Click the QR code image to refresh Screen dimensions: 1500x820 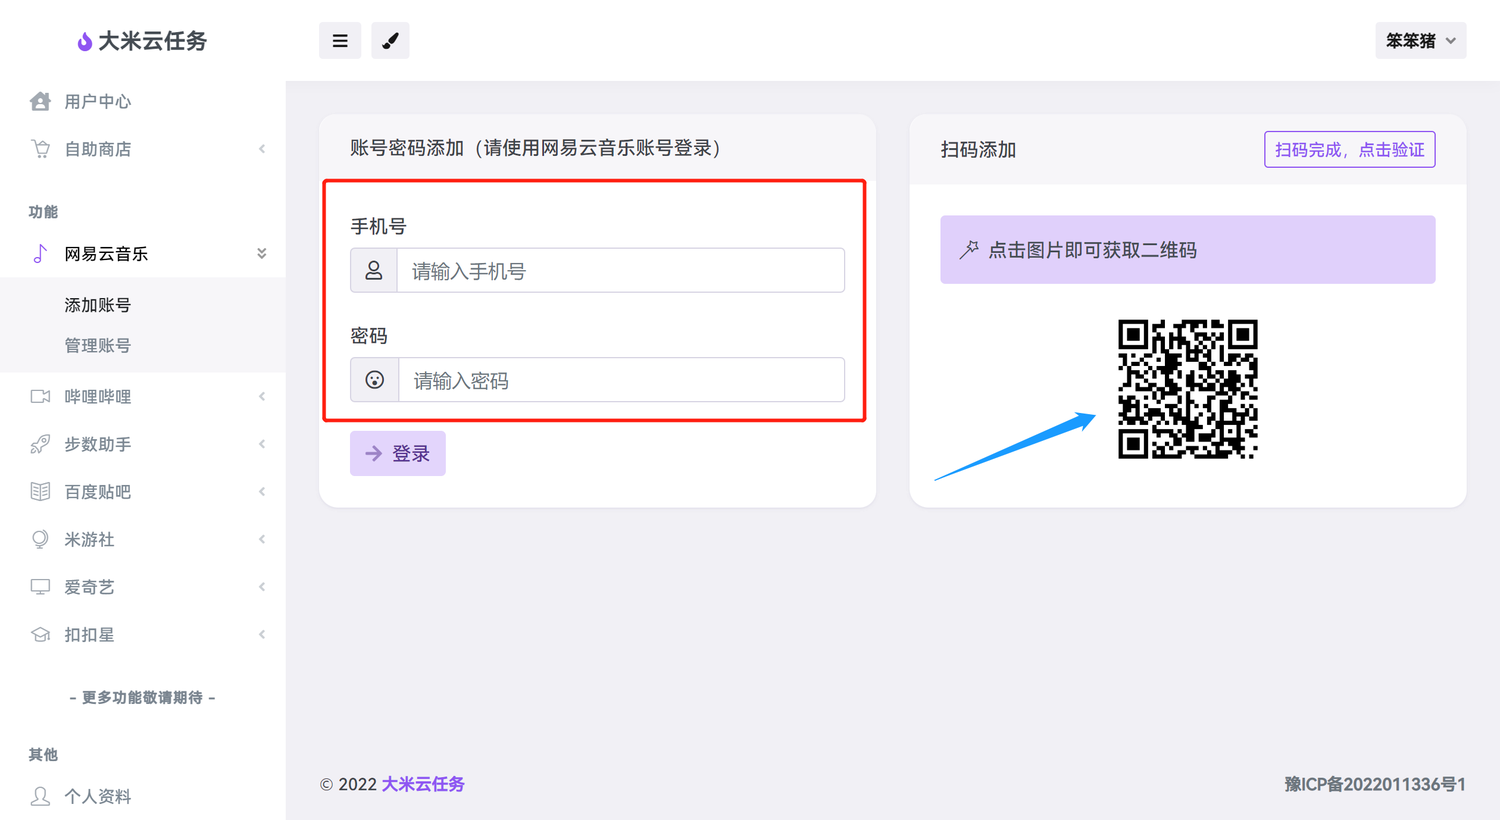(1187, 389)
